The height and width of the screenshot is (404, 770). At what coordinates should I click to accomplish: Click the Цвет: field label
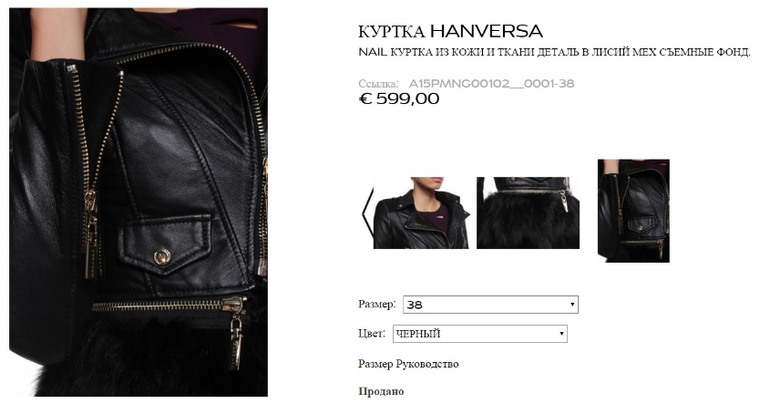(x=372, y=334)
